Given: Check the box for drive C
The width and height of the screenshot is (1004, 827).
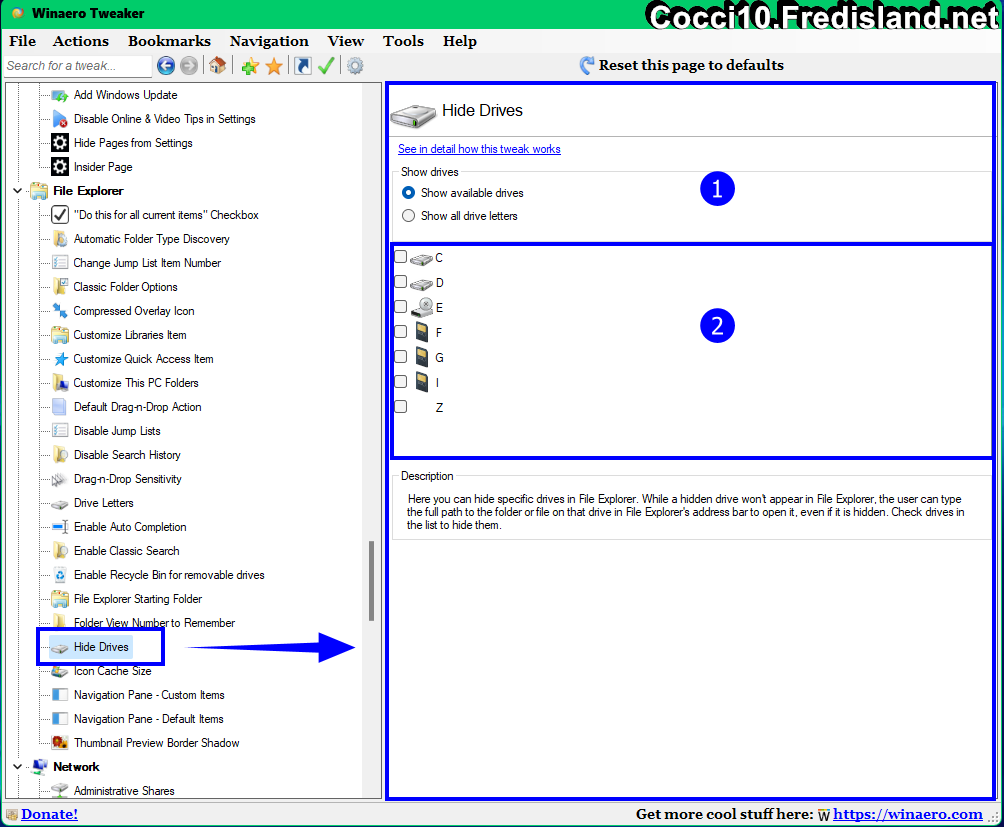Looking at the screenshot, I should [401, 257].
